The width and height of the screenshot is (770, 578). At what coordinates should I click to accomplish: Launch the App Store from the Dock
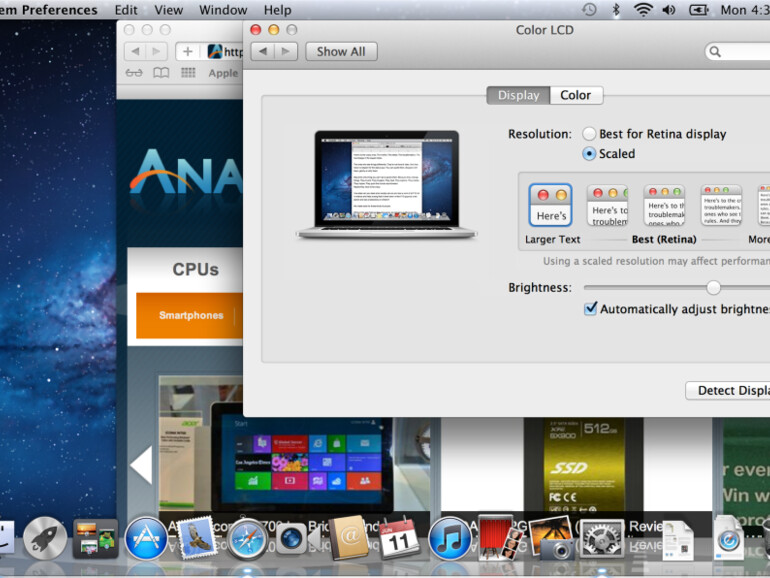[146, 539]
